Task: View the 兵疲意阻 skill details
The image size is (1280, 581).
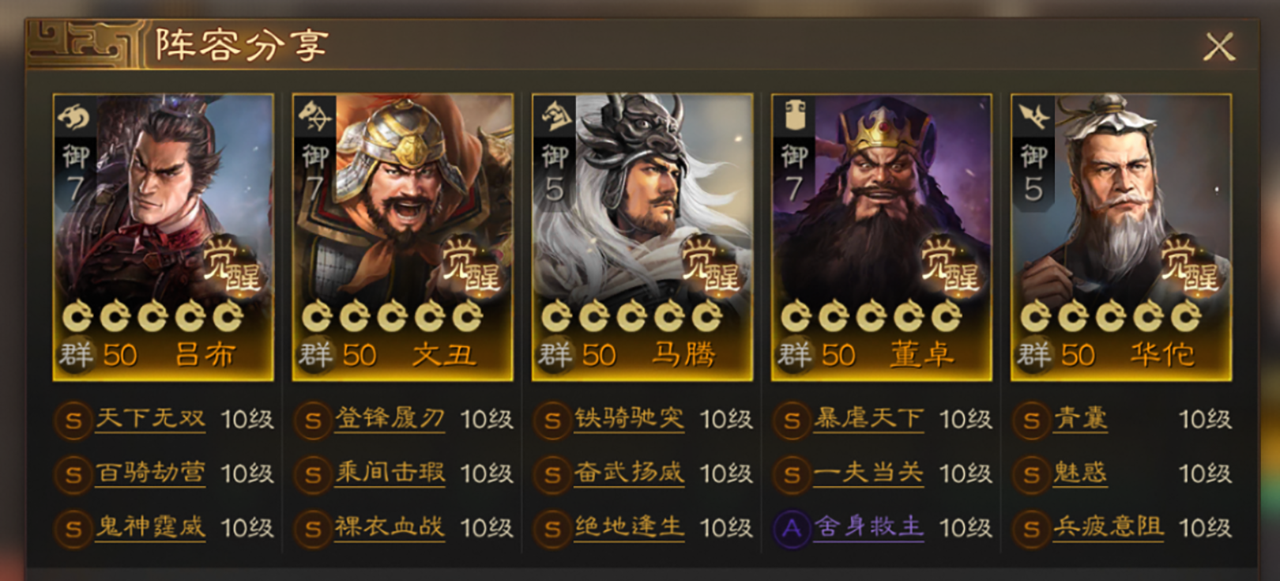Action: point(1108,528)
